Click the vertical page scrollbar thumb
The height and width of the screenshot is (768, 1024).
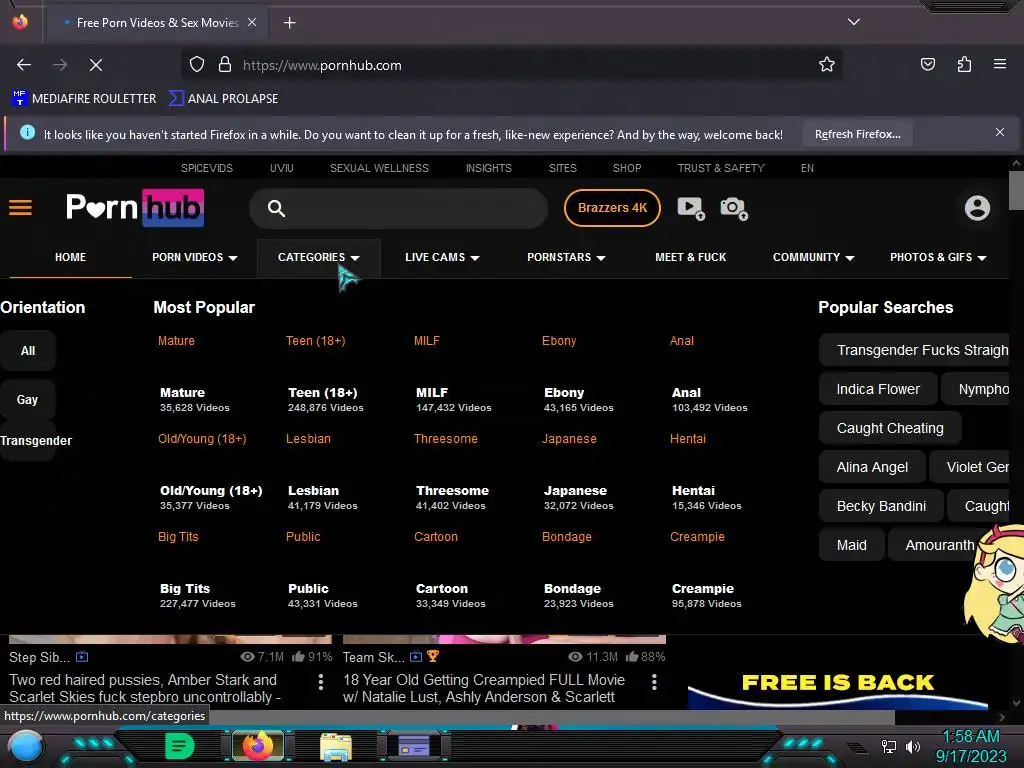tap(1016, 191)
